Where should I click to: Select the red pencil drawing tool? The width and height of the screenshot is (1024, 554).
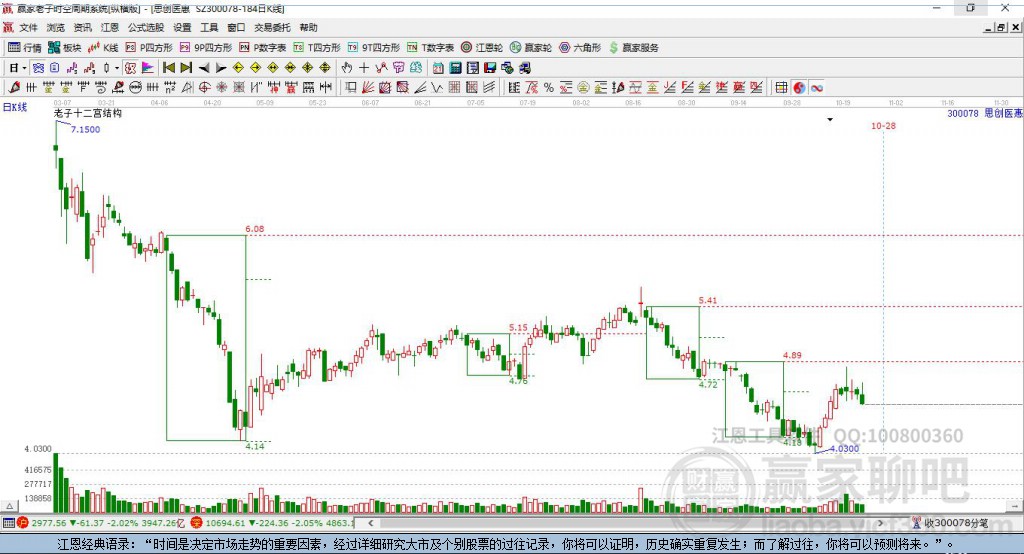14,88
